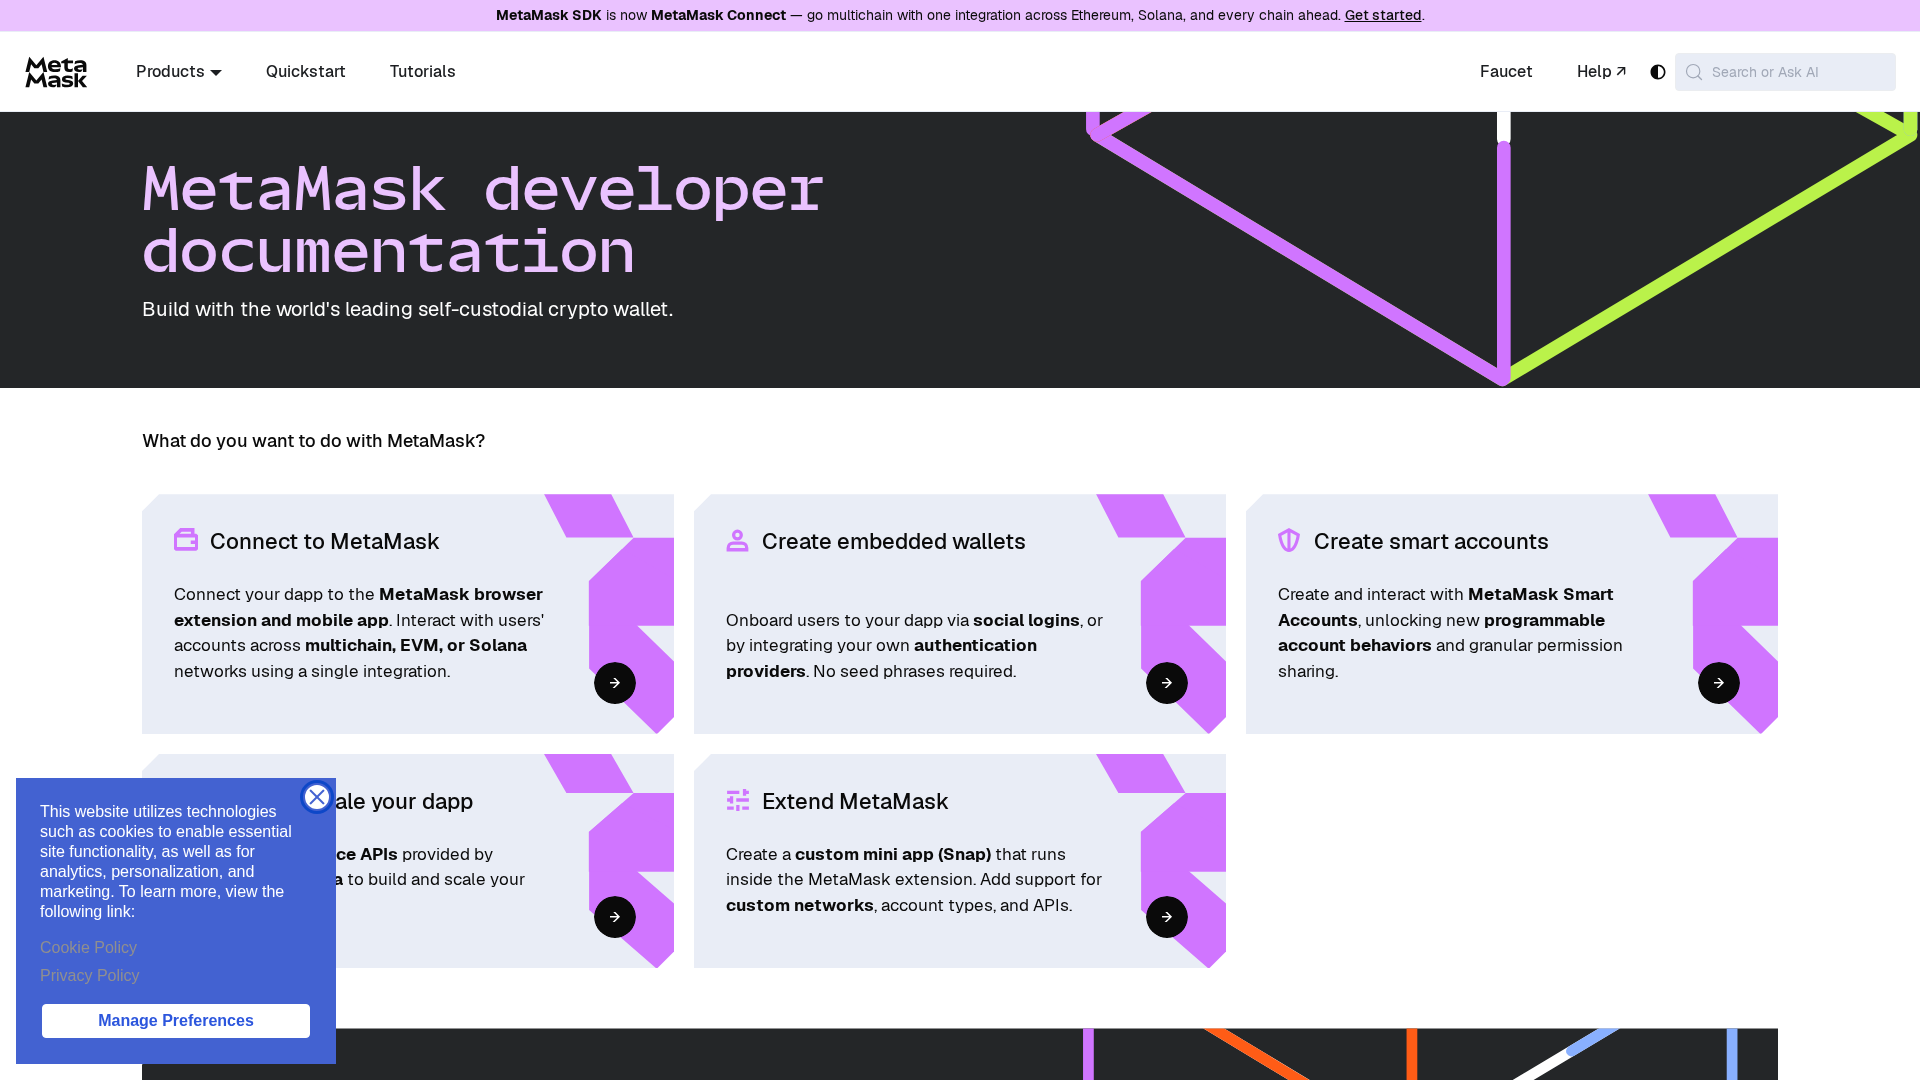Viewport: 1920px width, 1080px height.
Task: Click the external arrow icon next to Help
Action: tap(1621, 71)
